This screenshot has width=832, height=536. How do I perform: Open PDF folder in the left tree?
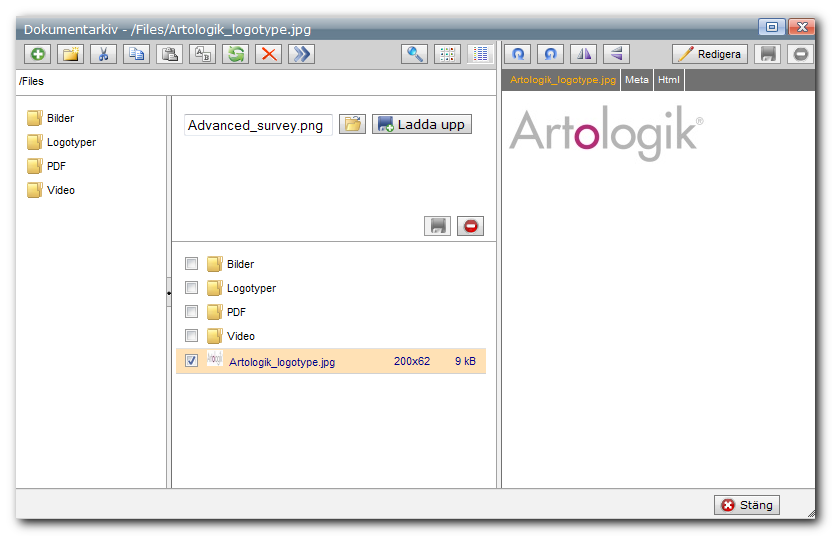pyautogui.click(x=47, y=166)
